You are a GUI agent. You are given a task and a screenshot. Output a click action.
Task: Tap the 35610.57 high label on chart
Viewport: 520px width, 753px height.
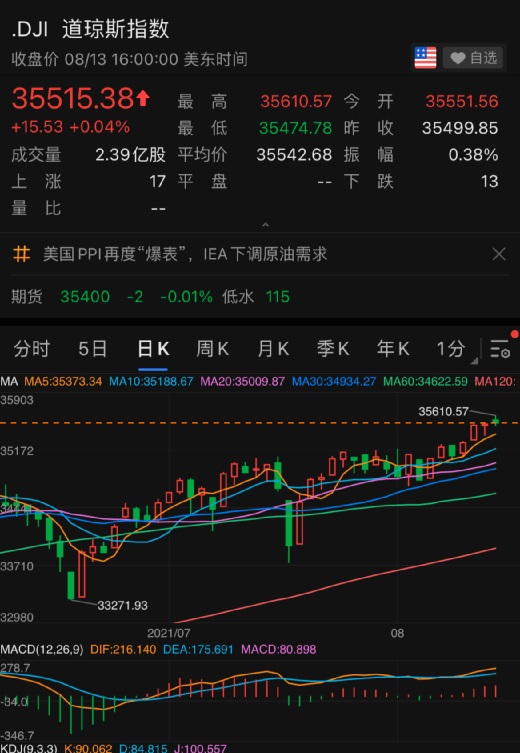(x=443, y=411)
